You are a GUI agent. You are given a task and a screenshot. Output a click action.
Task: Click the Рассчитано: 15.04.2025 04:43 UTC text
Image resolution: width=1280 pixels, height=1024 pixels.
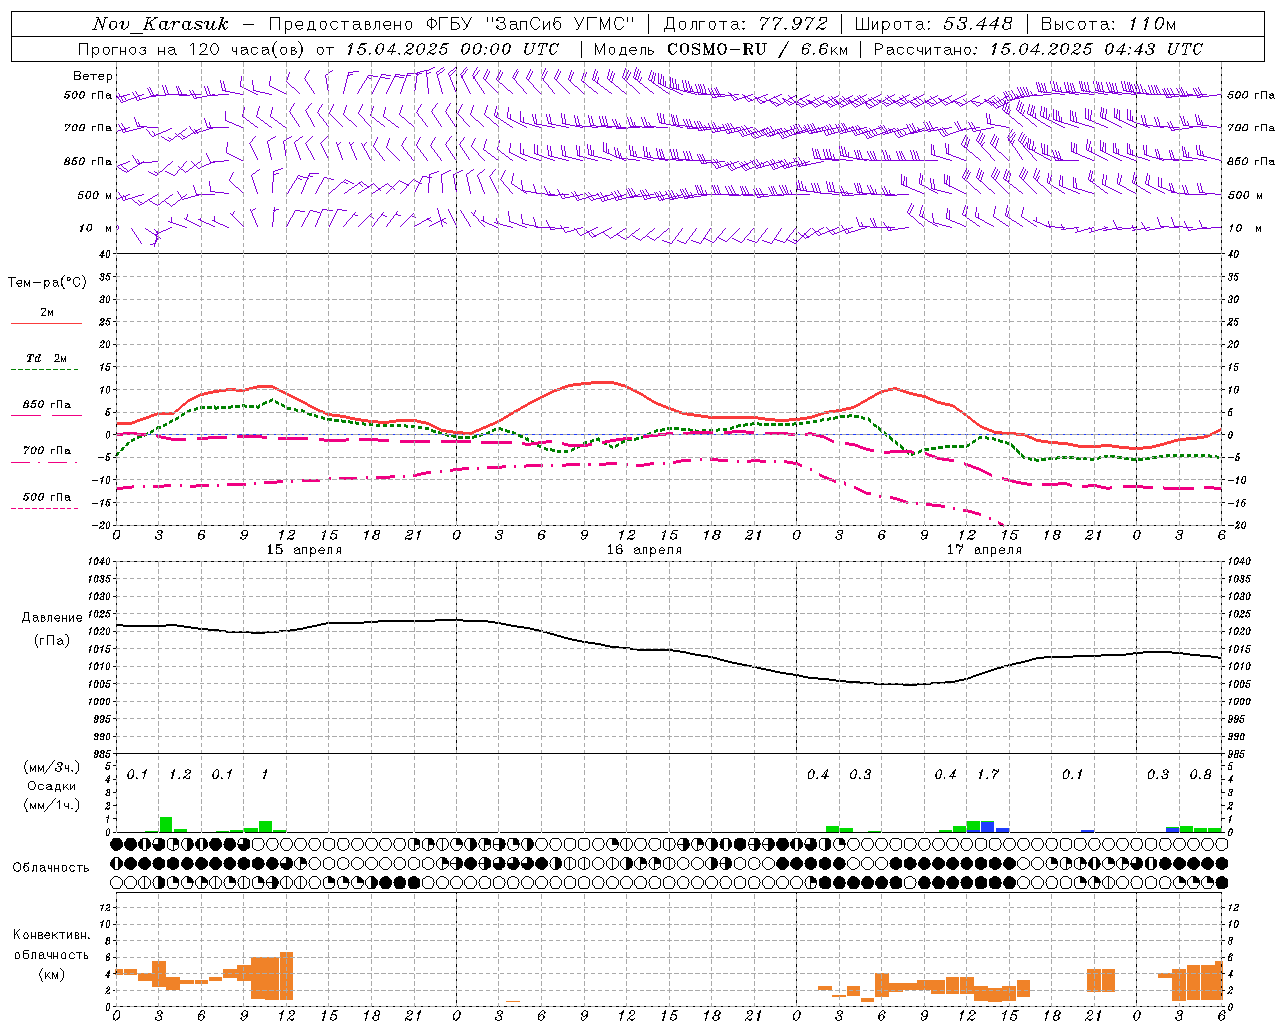1038,49
